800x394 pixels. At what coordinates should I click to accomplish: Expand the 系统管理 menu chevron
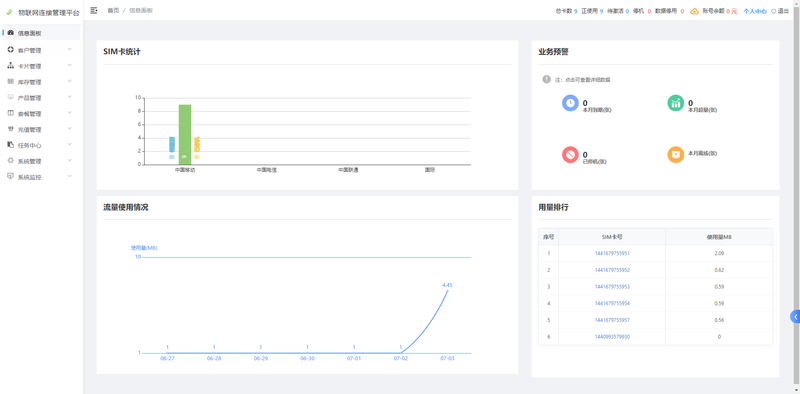point(70,161)
